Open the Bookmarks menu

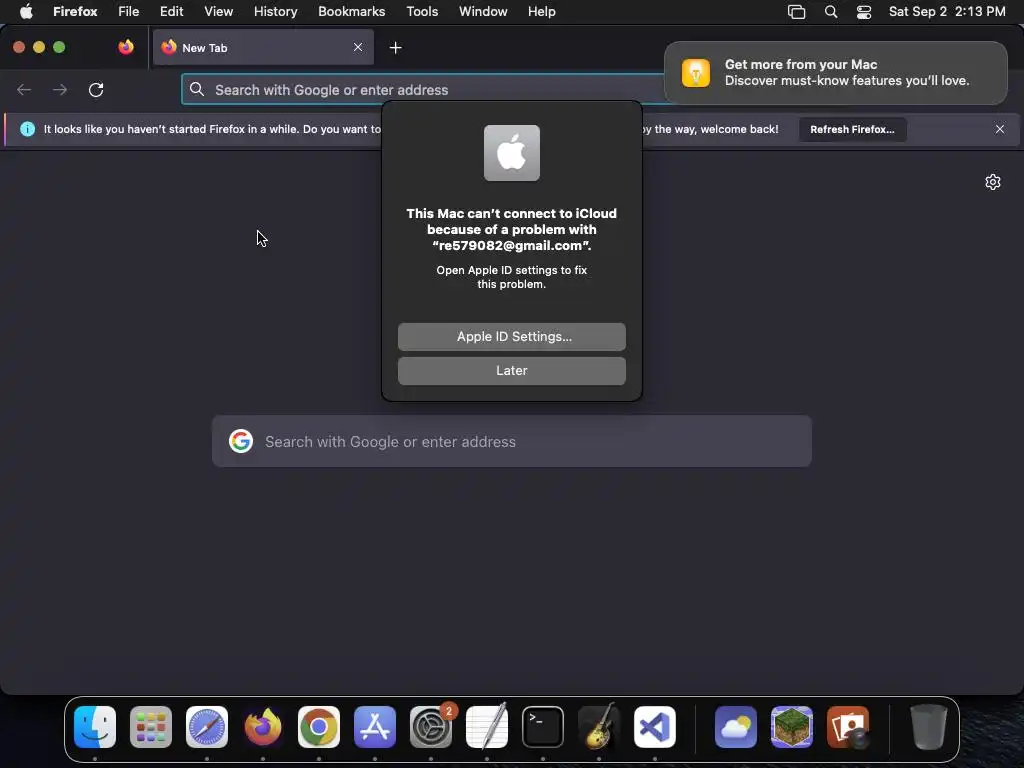point(351,12)
